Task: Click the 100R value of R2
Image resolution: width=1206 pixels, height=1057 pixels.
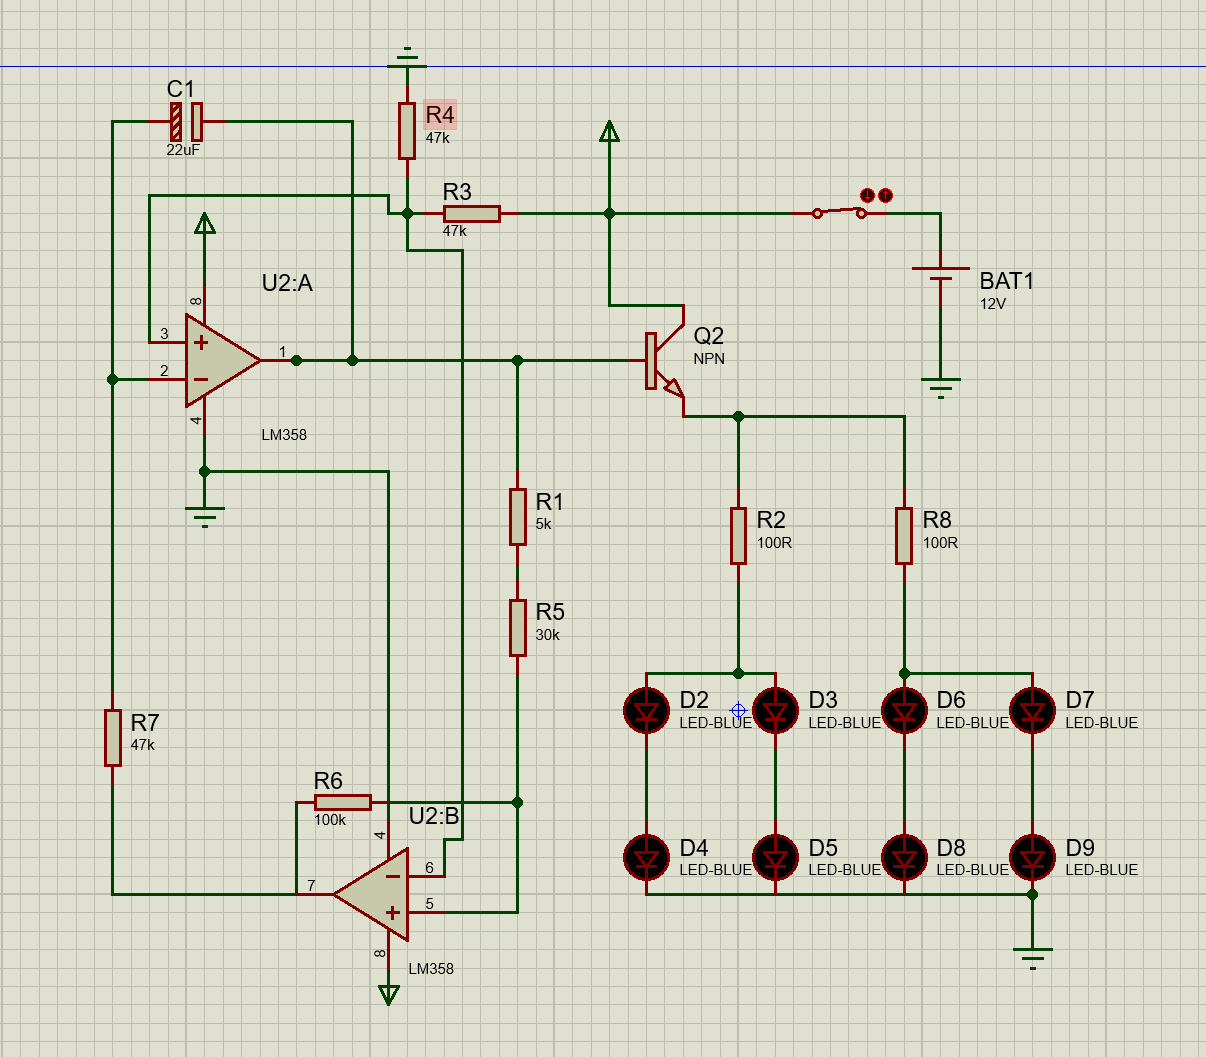Action: point(774,543)
